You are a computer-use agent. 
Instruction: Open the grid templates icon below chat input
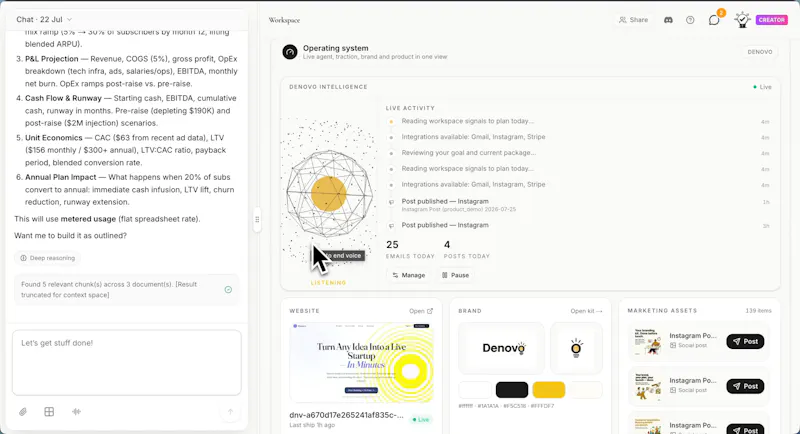49,412
